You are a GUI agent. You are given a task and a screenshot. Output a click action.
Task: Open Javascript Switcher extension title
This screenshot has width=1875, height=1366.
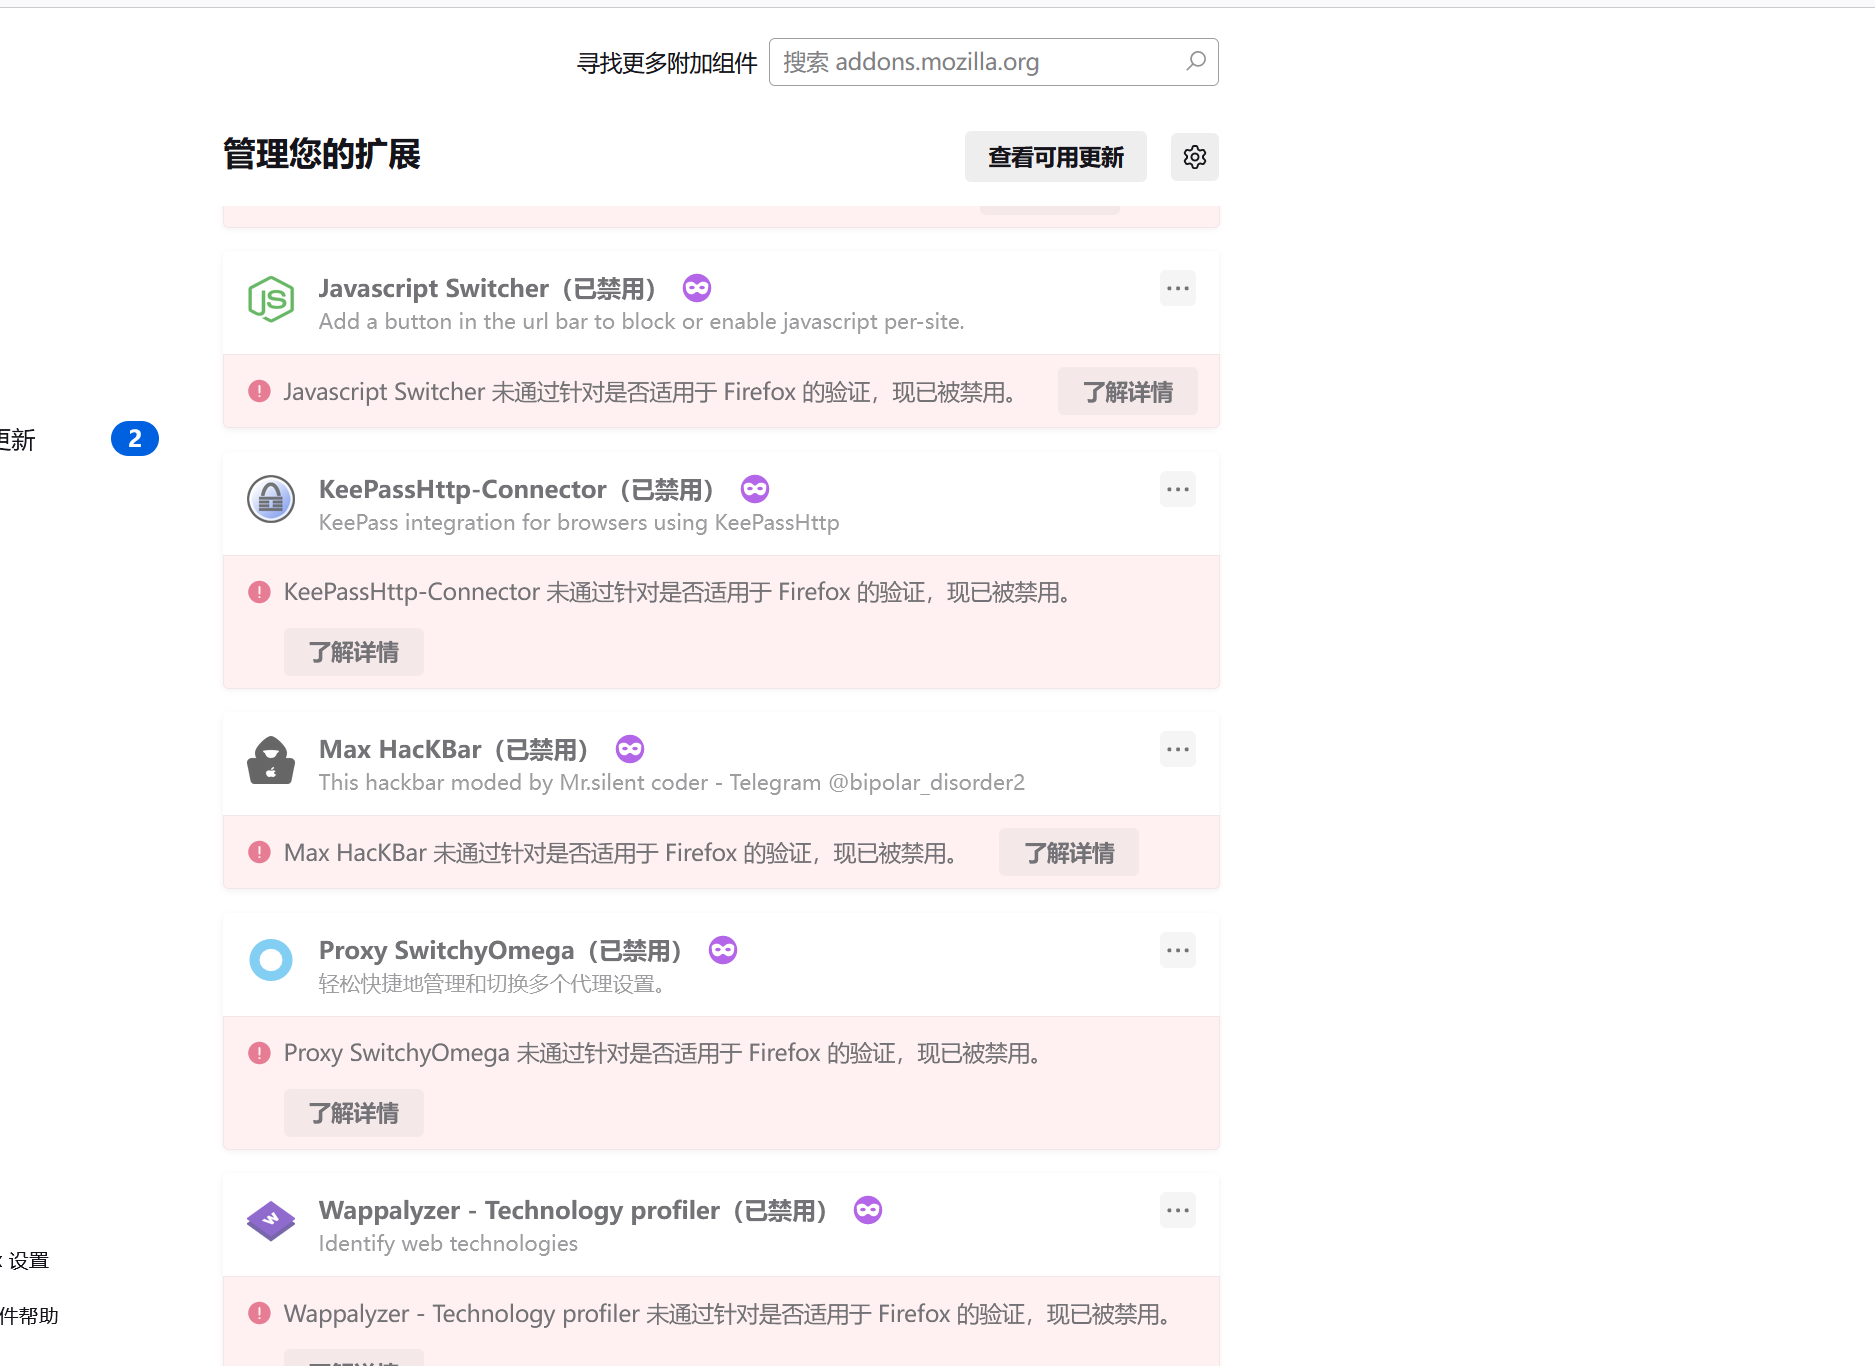(x=487, y=288)
